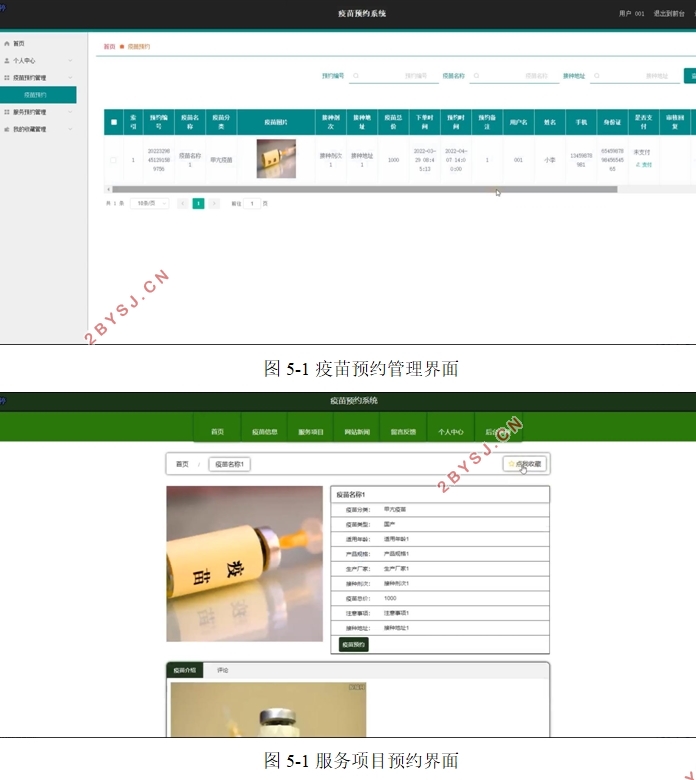Click the star icon on 点我收藏 button
This screenshot has width=696, height=780.
click(x=511, y=464)
